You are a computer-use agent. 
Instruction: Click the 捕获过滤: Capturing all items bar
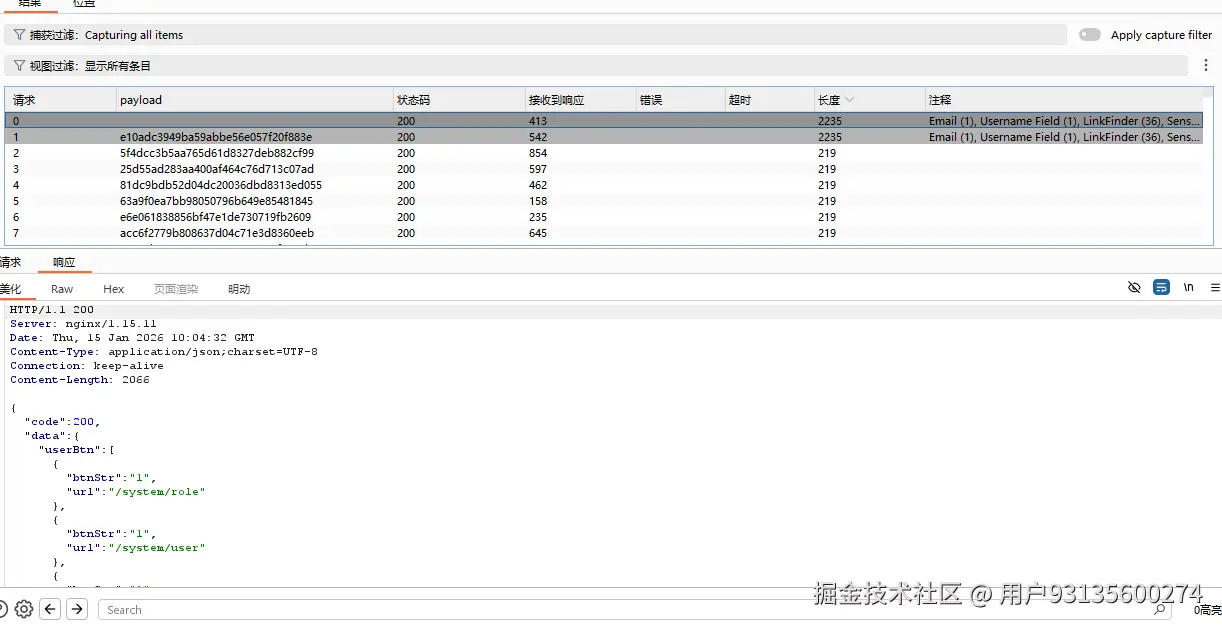535,35
